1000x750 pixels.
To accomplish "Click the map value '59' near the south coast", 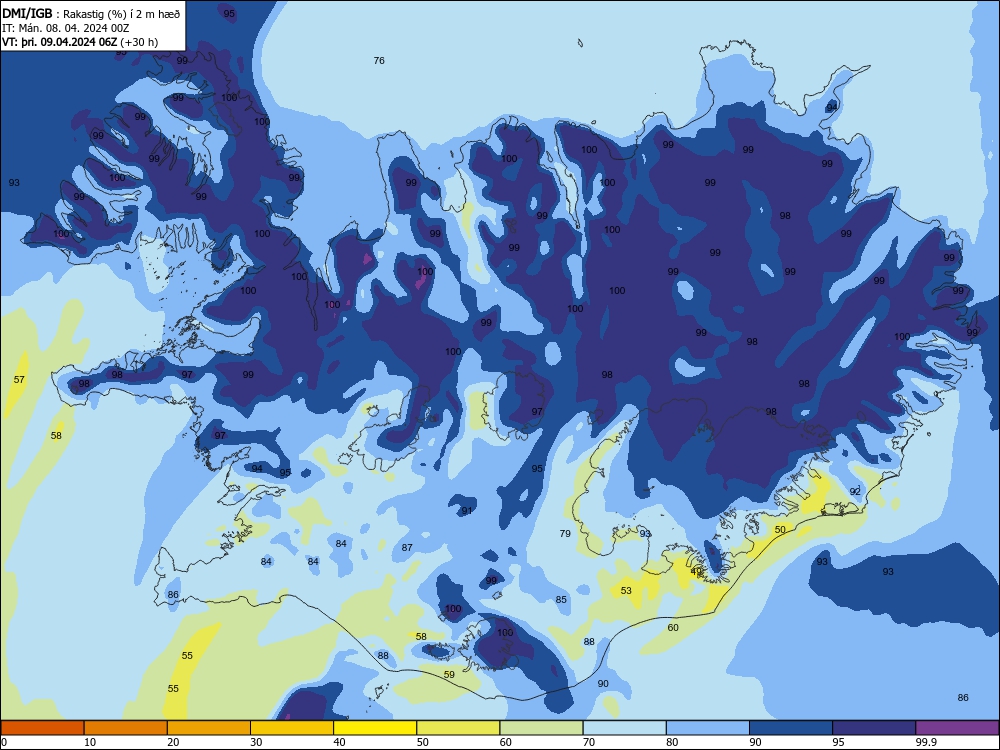I will (x=449, y=674).
